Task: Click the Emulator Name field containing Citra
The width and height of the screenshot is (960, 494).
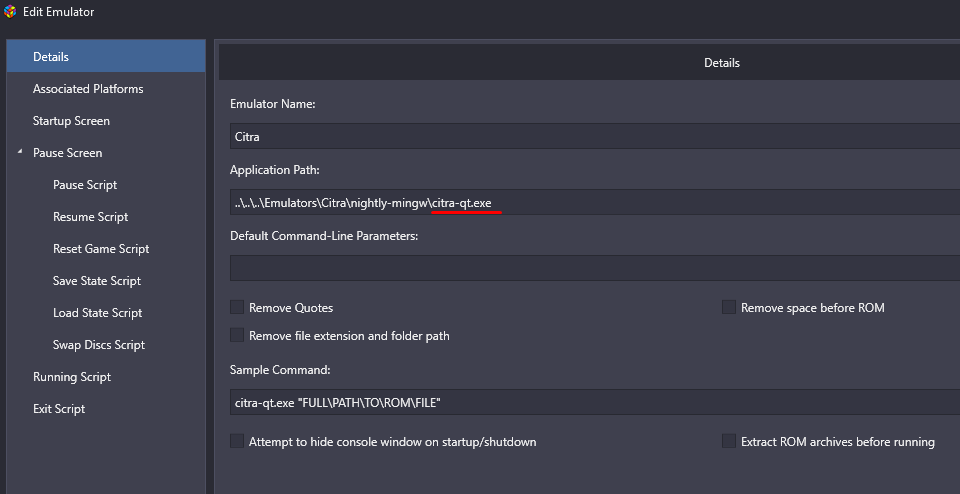Action: (595, 136)
